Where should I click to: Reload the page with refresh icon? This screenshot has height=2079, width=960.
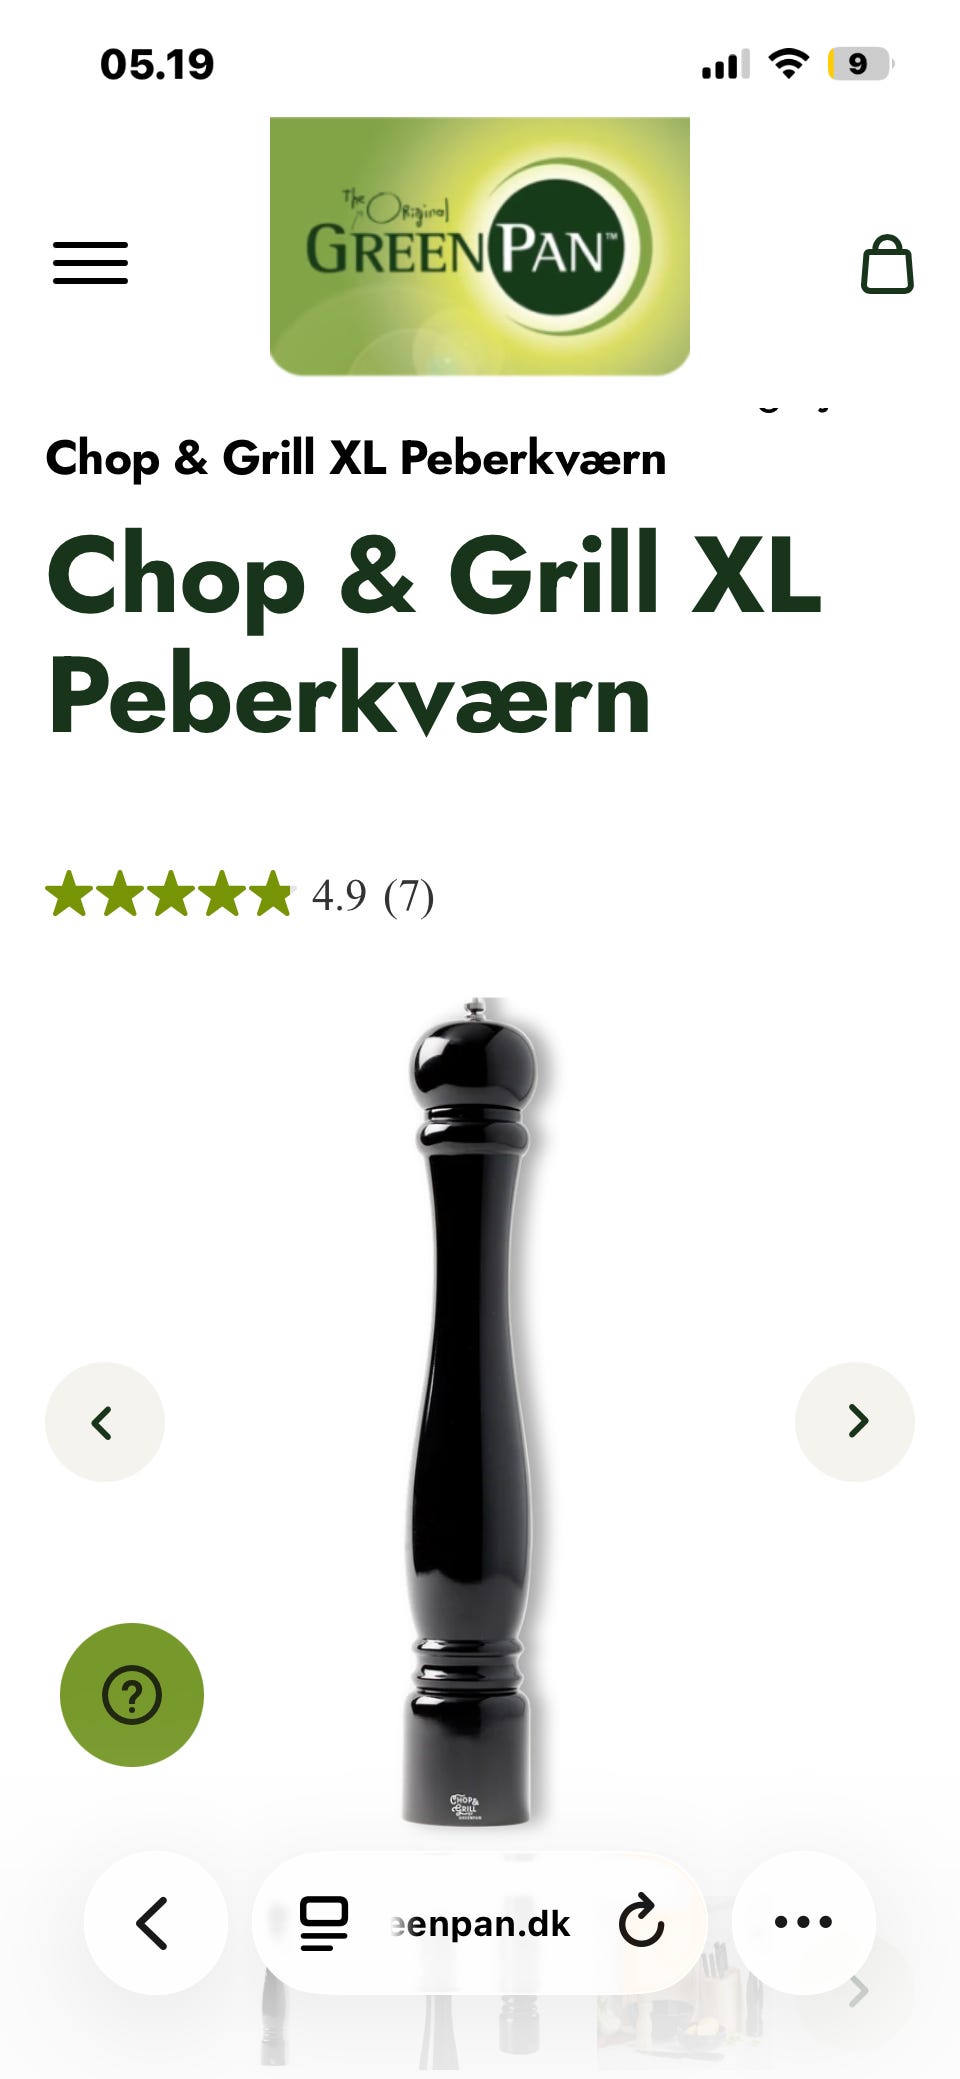tap(641, 1922)
